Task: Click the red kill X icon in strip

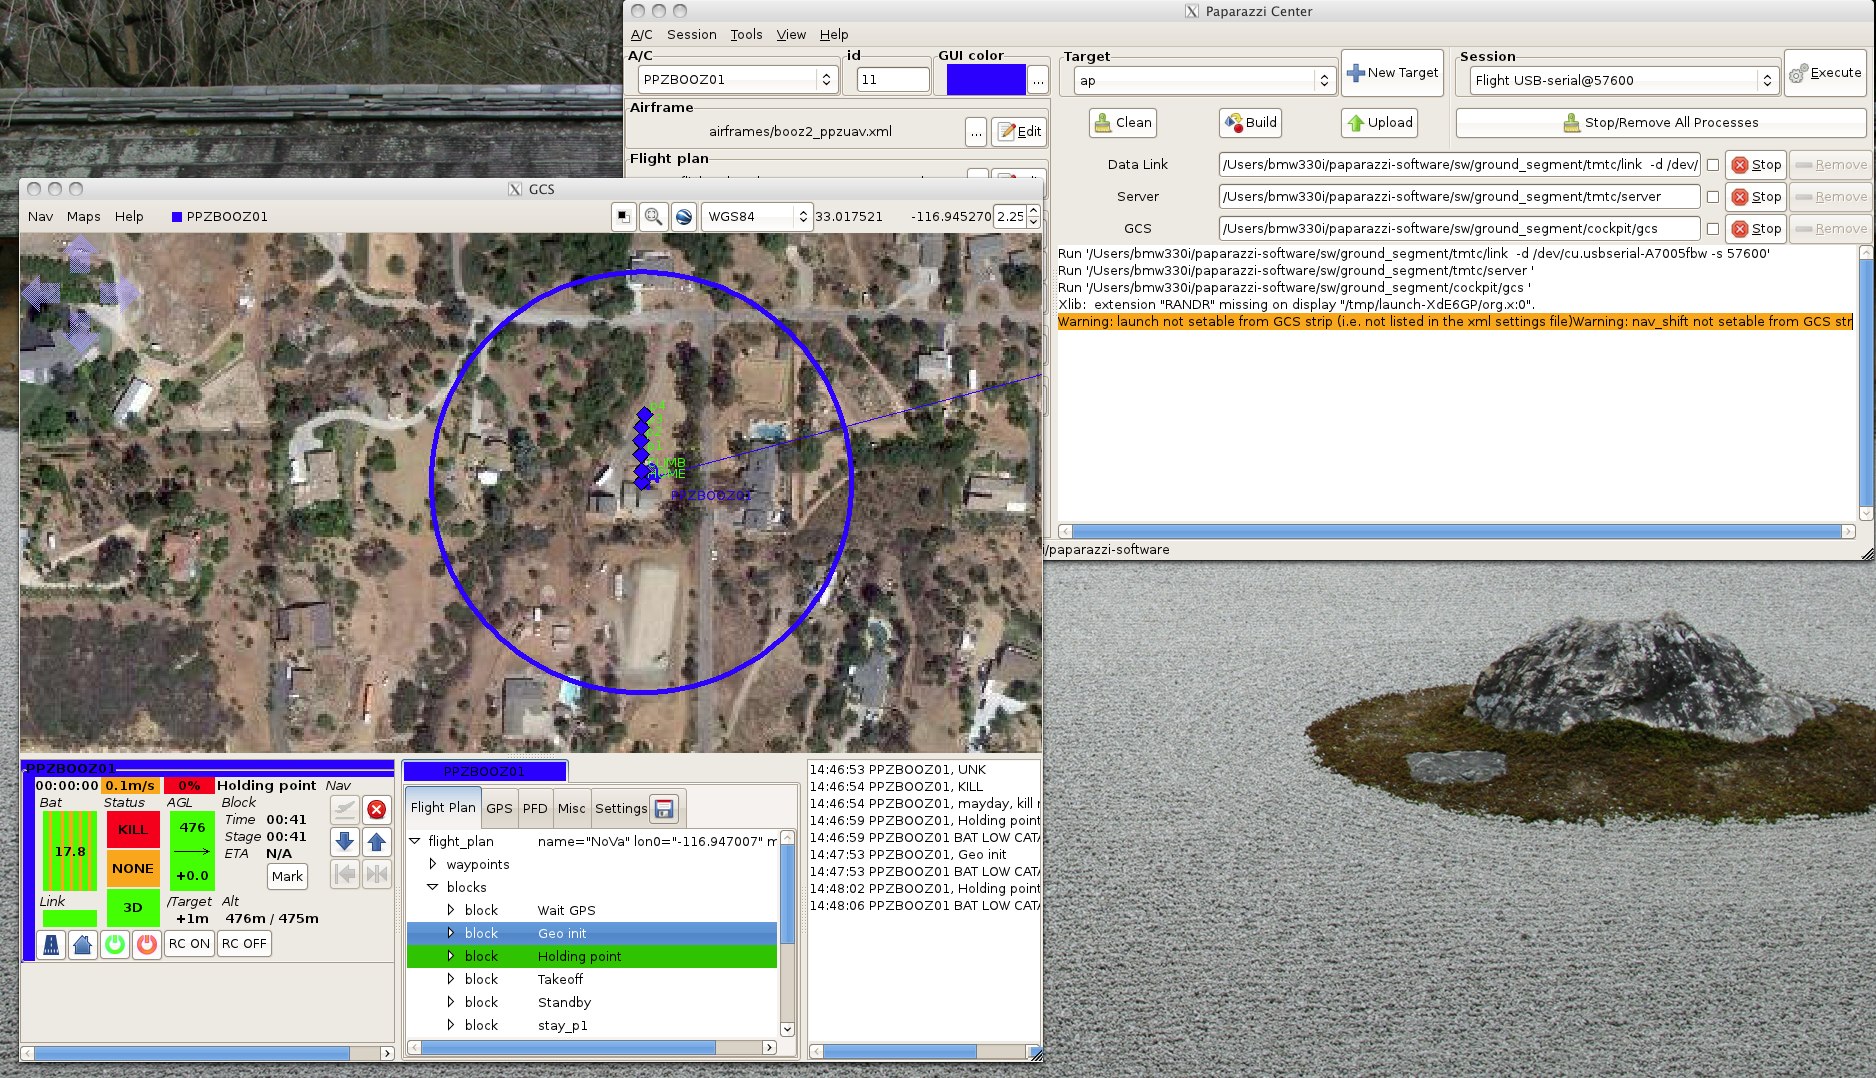Action: (x=376, y=810)
